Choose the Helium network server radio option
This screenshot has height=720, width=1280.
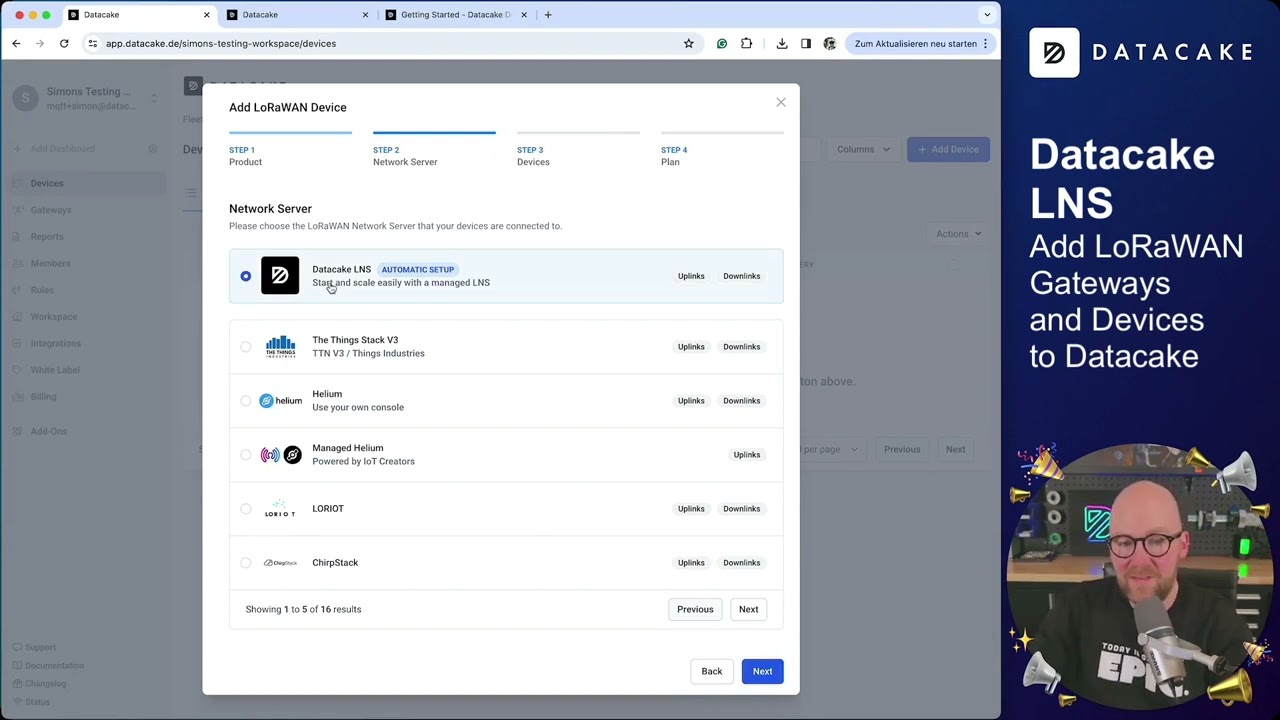point(246,401)
